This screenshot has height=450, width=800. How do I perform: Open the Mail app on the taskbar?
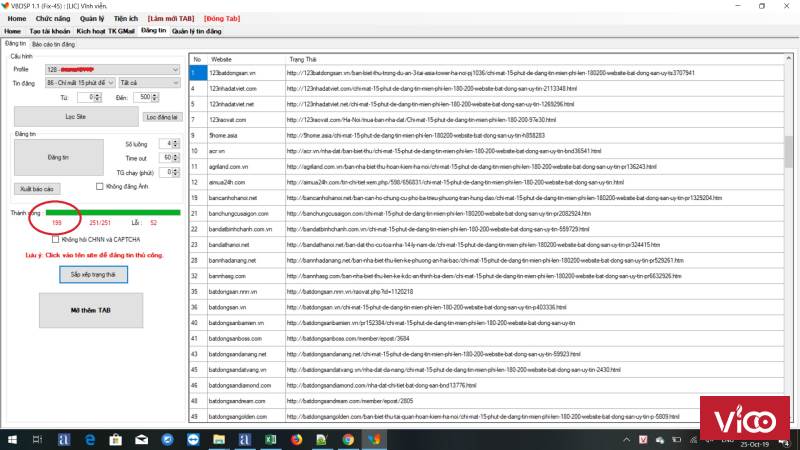(x=141, y=439)
